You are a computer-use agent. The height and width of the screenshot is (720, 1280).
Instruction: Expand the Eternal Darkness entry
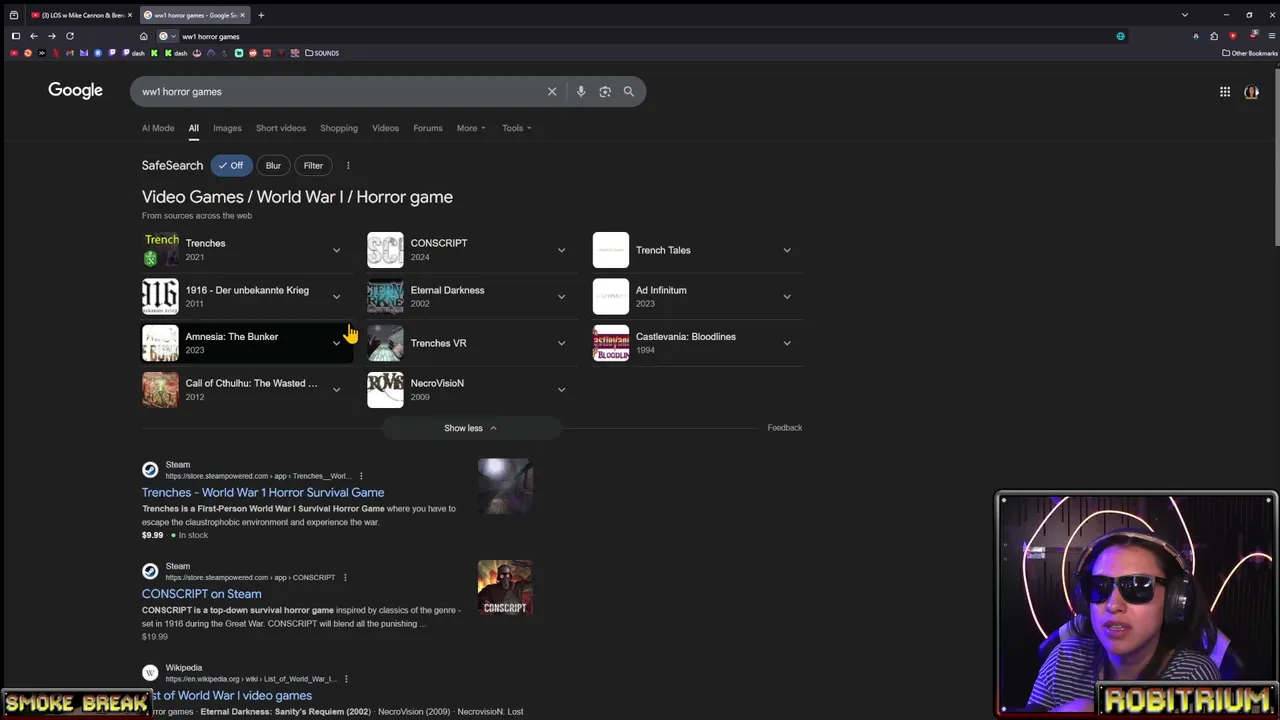coord(561,297)
